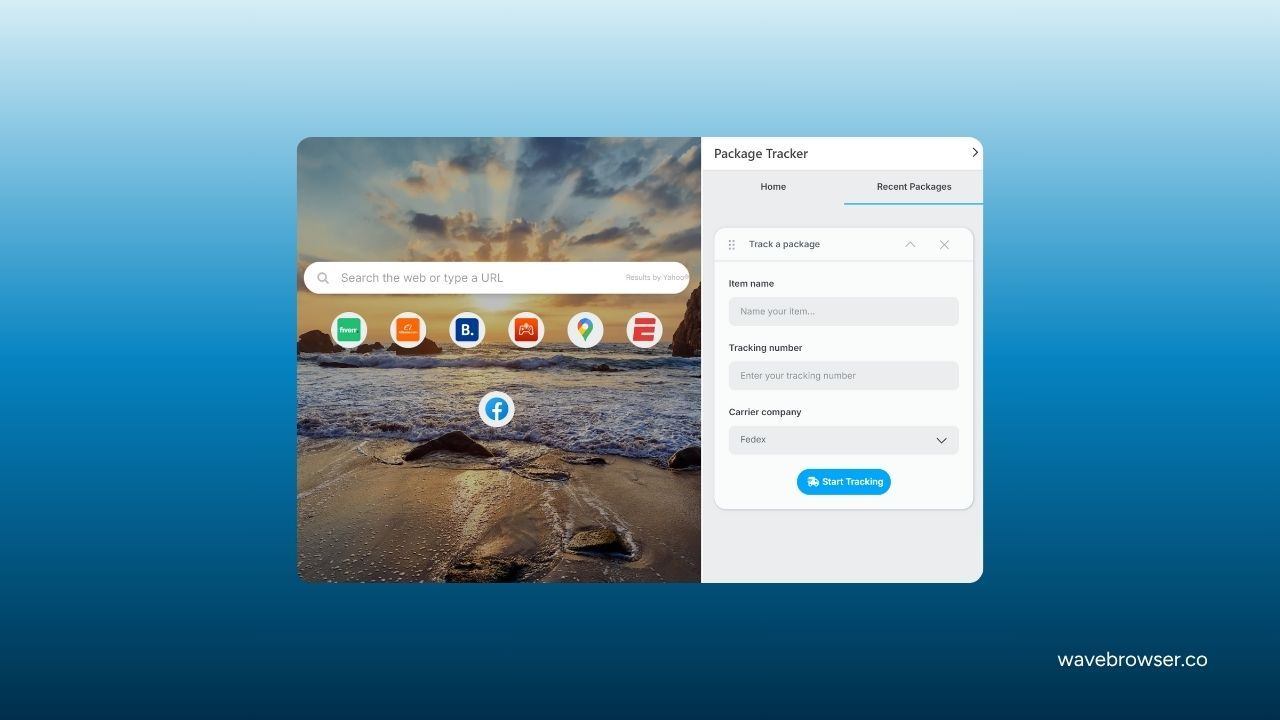The width and height of the screenshot is (1280, 720).
Task: Open the Alibaba shortcut icon
Action: (x=407, y=330)
